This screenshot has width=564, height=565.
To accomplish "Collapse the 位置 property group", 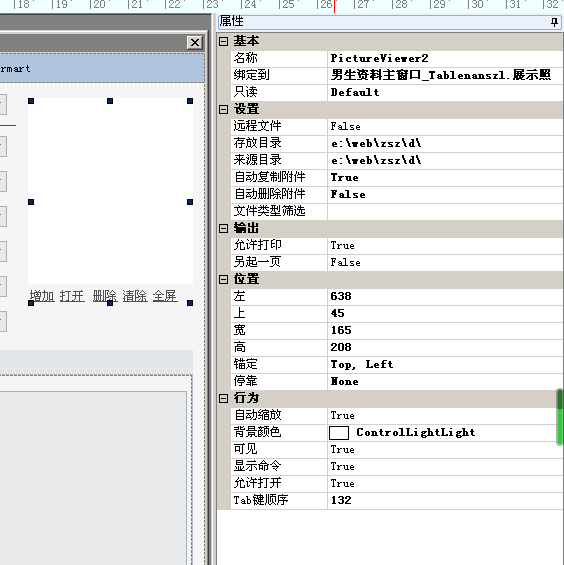I will (x=223, y=279).
